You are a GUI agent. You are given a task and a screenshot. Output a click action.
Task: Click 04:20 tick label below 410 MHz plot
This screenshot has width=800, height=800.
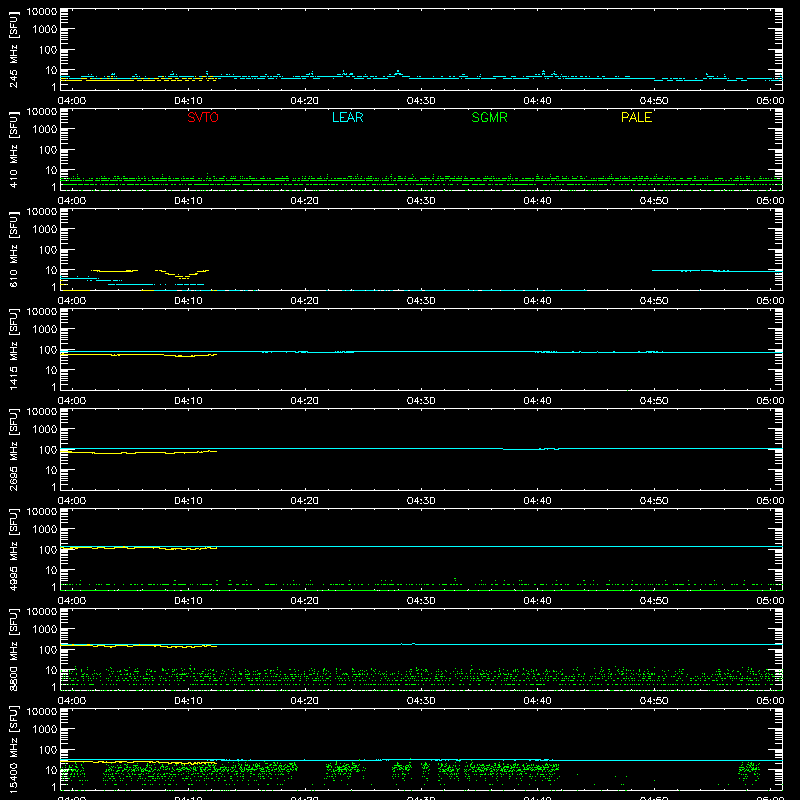coord(305,201)
